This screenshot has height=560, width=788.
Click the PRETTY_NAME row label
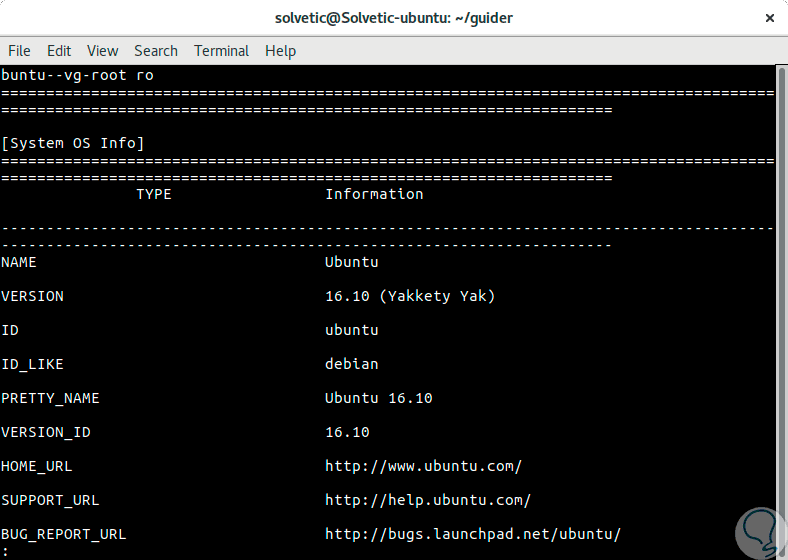pos(50,399)
